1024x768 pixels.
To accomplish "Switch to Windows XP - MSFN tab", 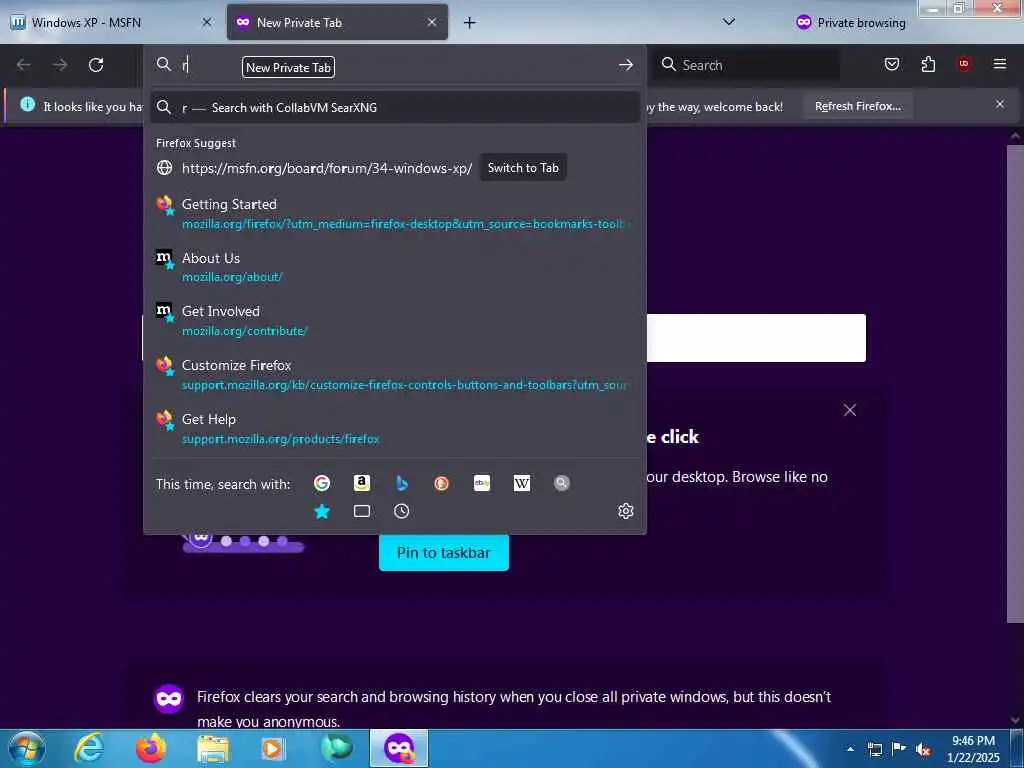I will pyautogui.click(x=113, y=22).
